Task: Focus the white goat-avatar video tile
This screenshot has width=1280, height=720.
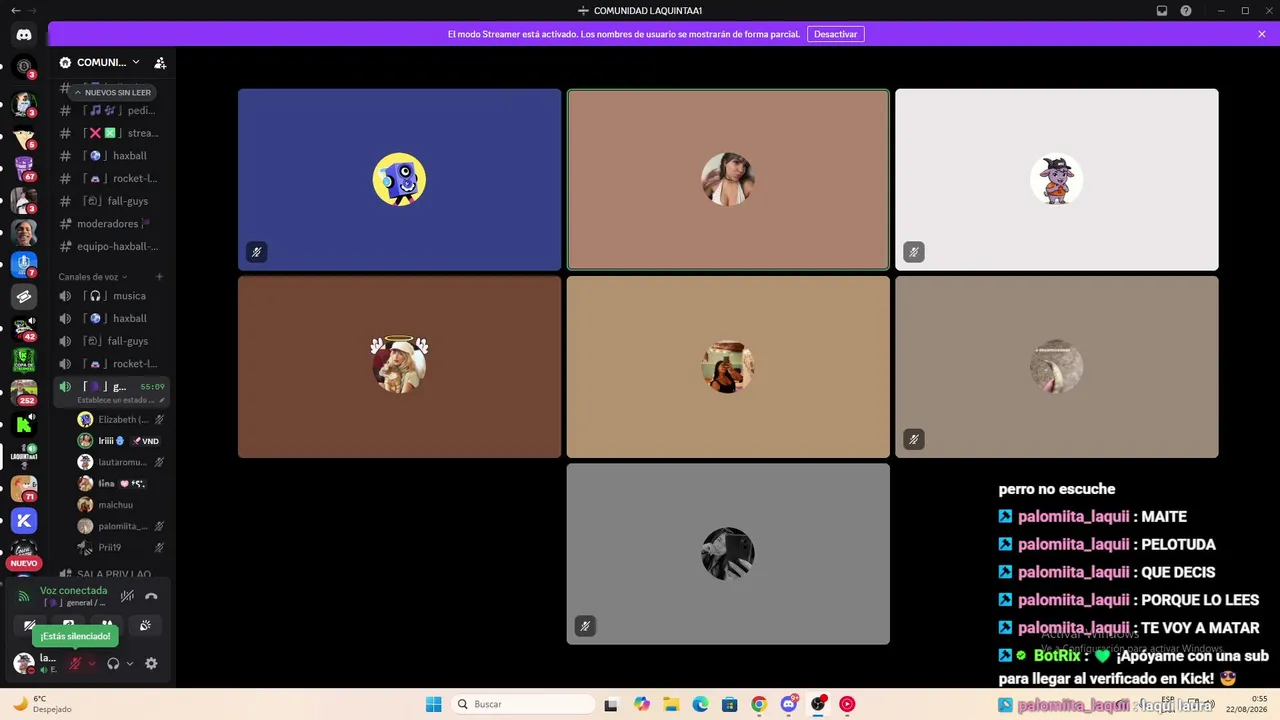Action: pyautogui.click(x=1056, y=179)
